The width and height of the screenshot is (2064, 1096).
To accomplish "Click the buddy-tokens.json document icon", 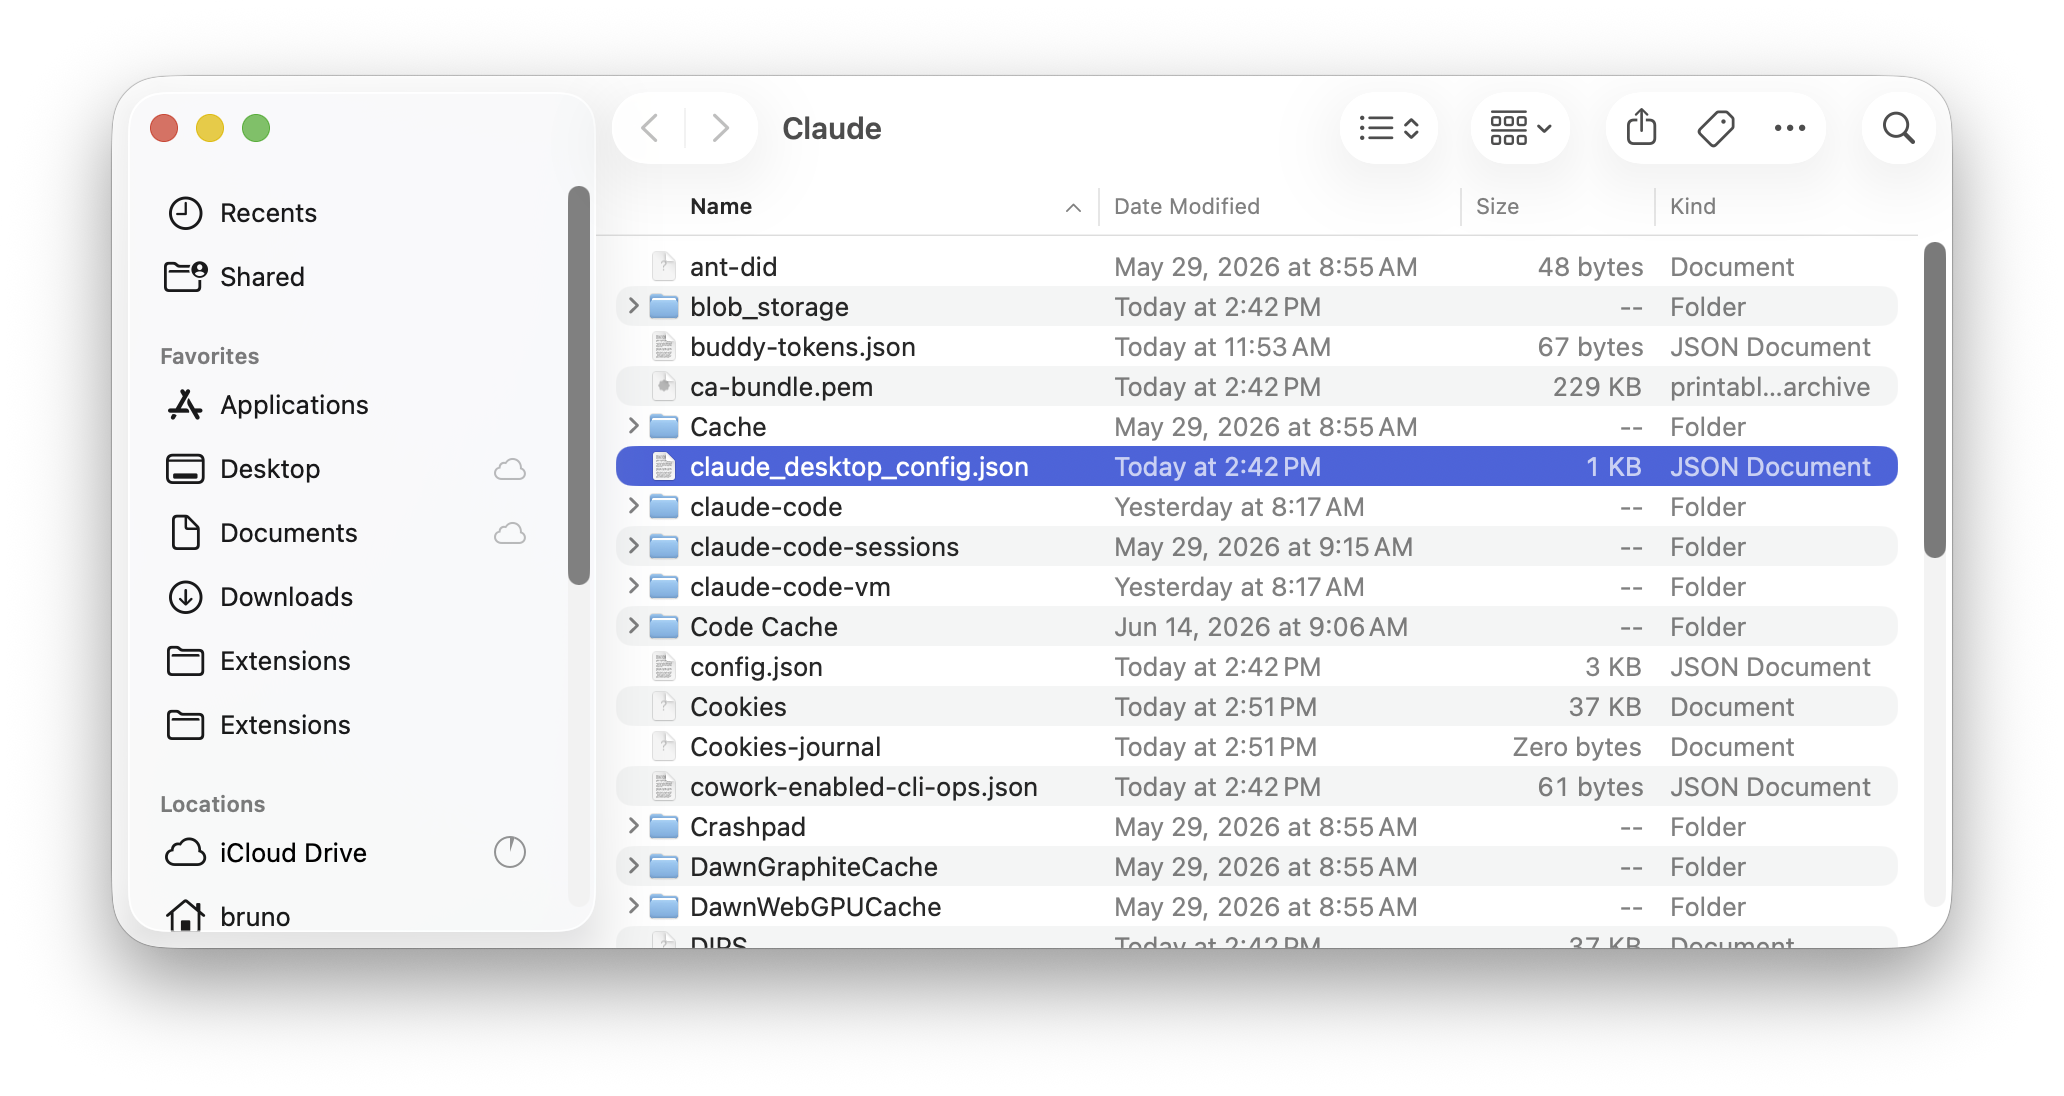I will point(664,346).
